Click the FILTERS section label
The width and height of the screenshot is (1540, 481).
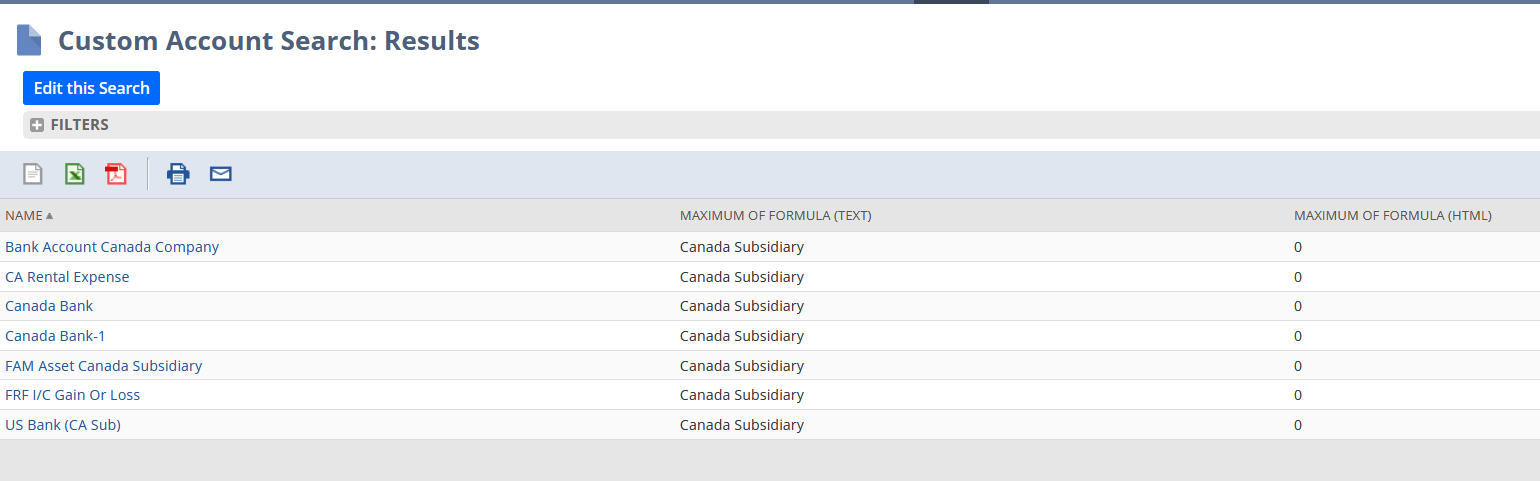(x=80, y=125)
